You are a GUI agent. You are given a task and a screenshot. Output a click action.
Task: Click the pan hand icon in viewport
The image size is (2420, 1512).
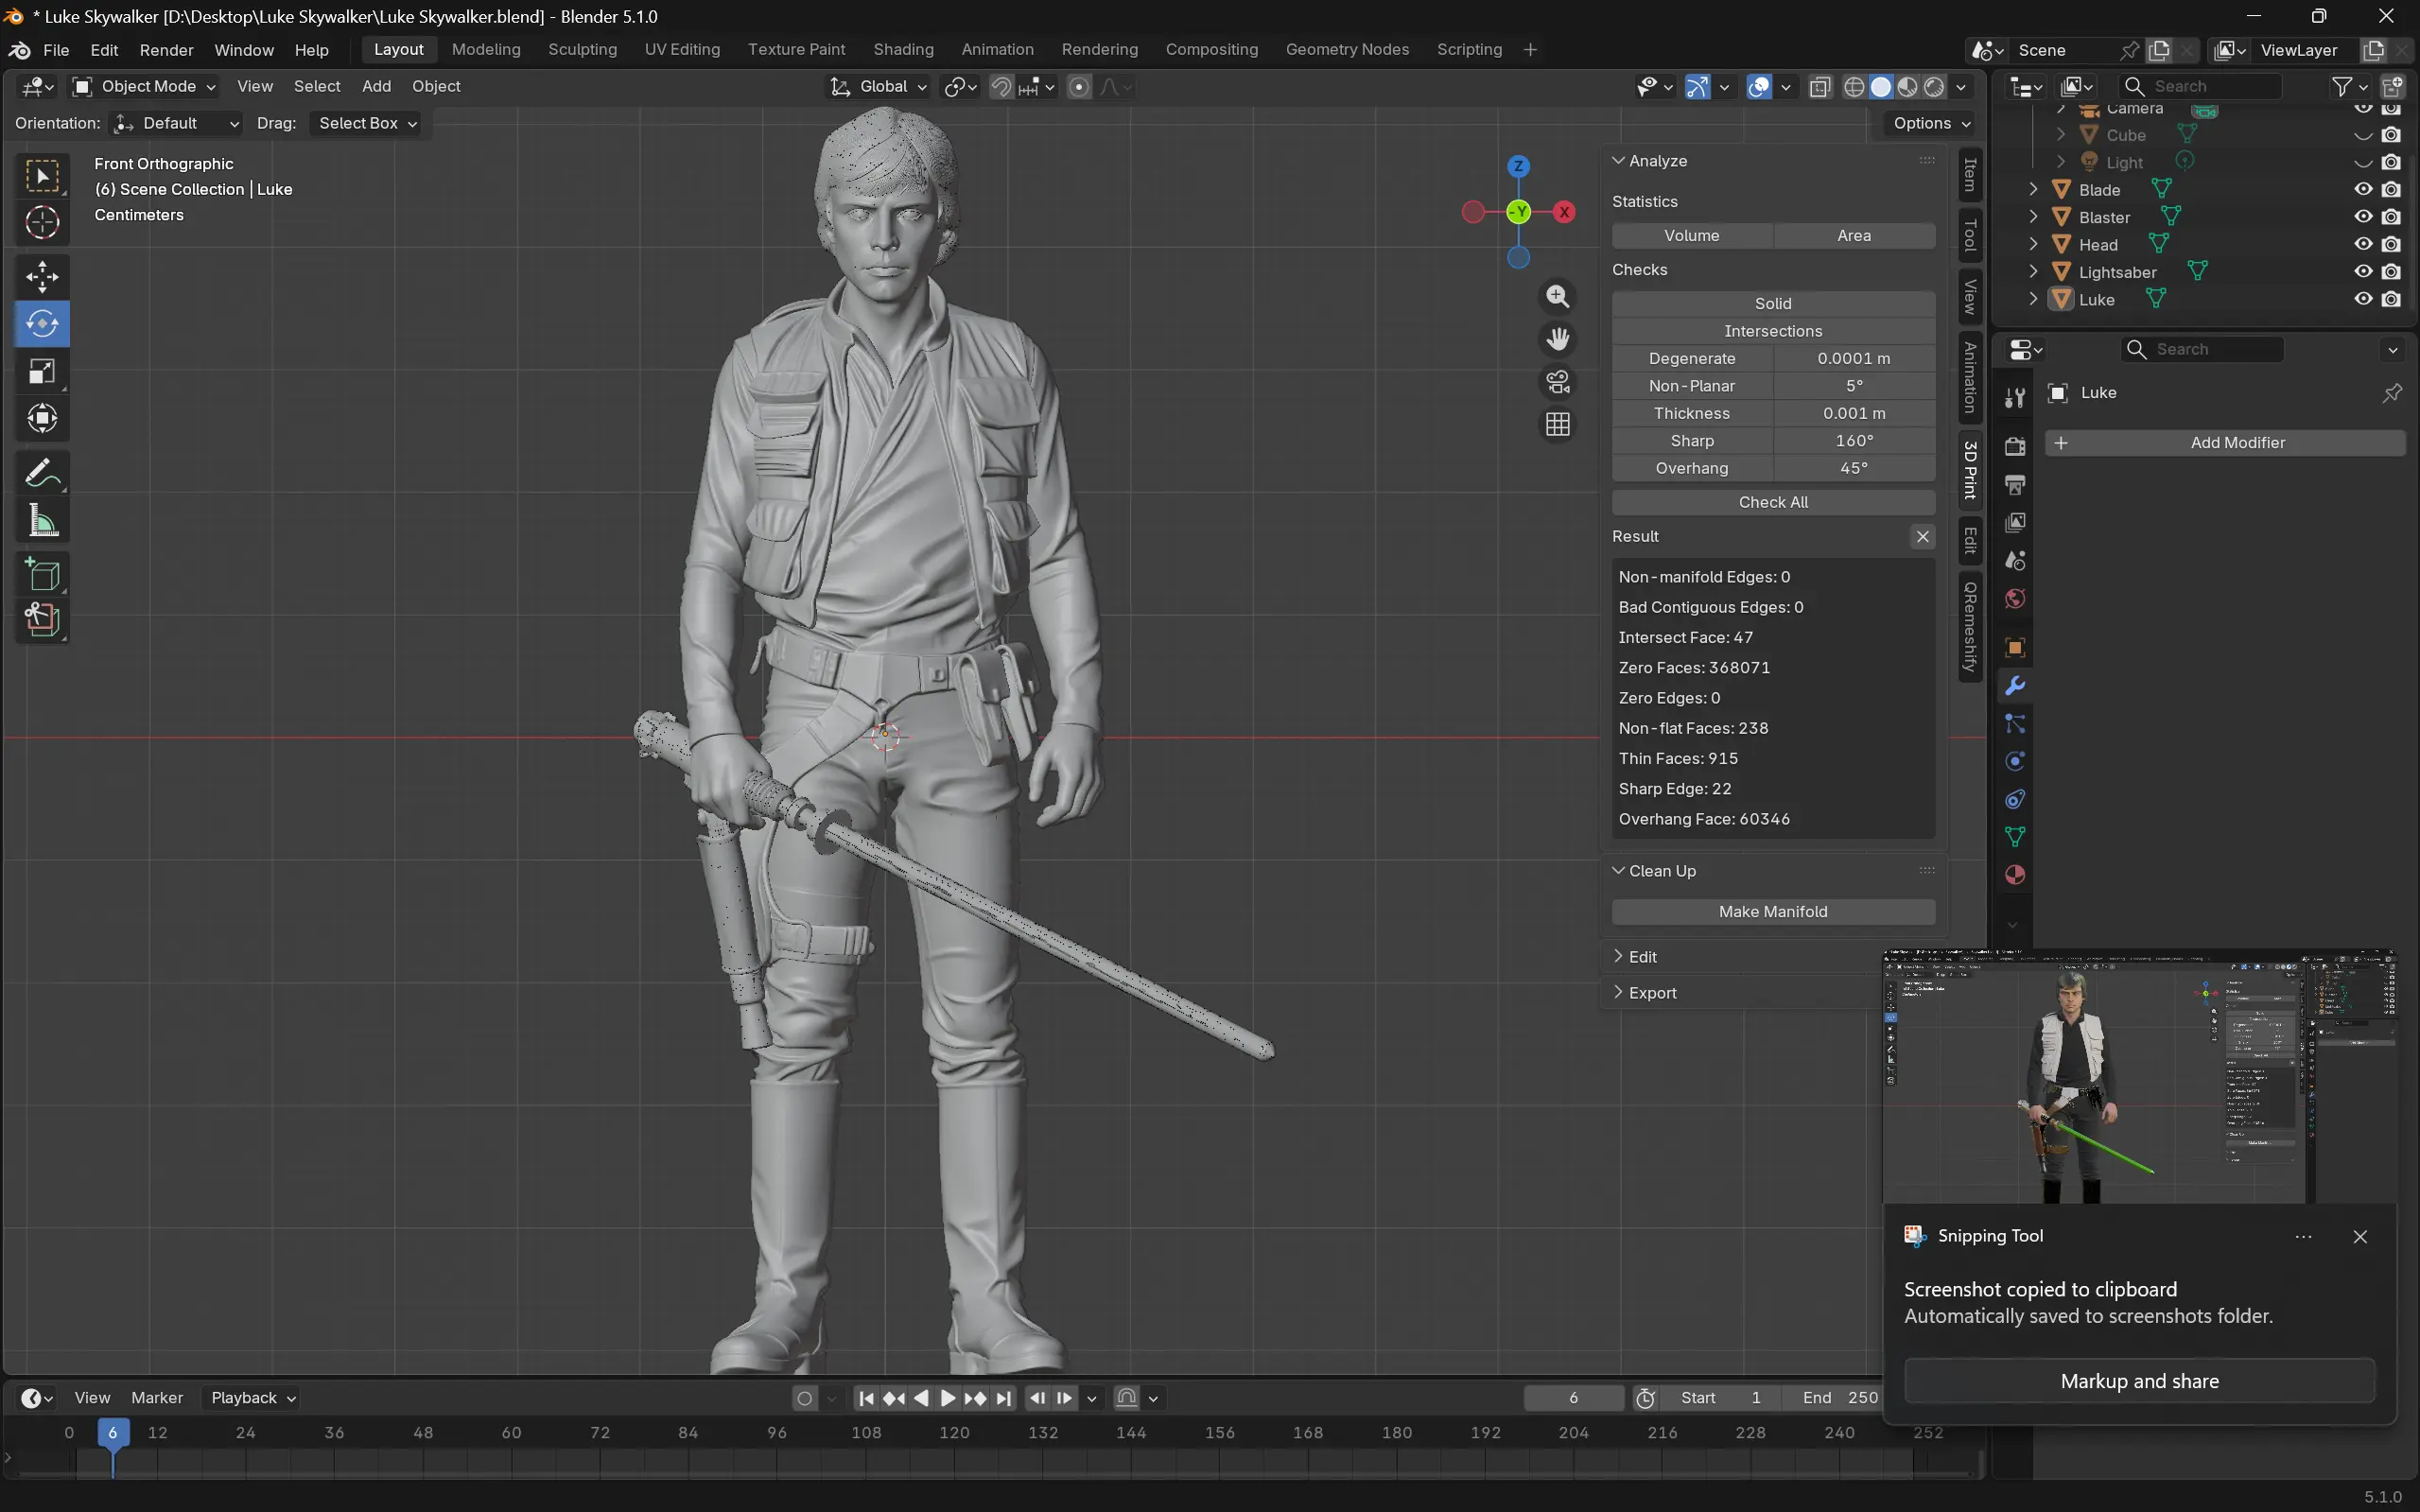(x=1558, y=339)
